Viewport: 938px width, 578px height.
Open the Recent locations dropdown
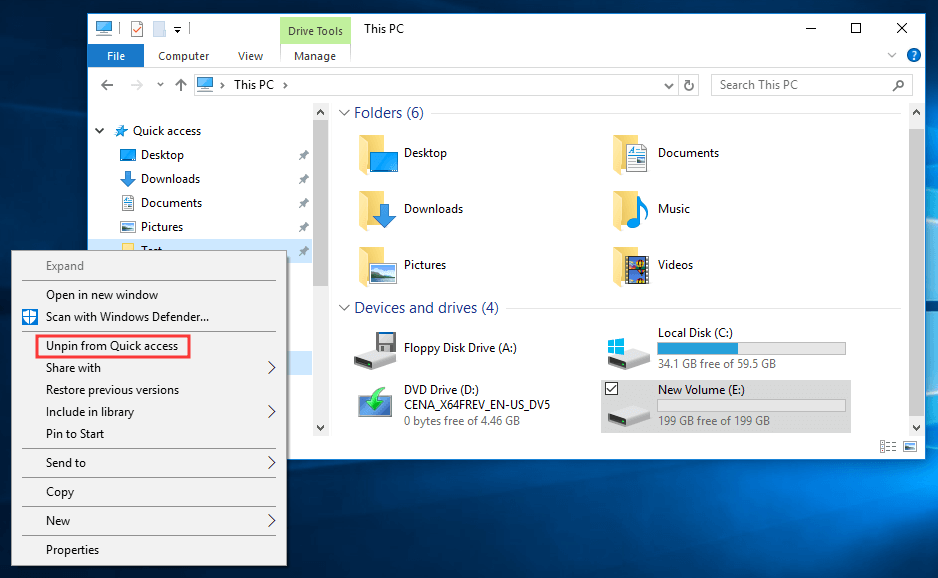tap(160, 85)
